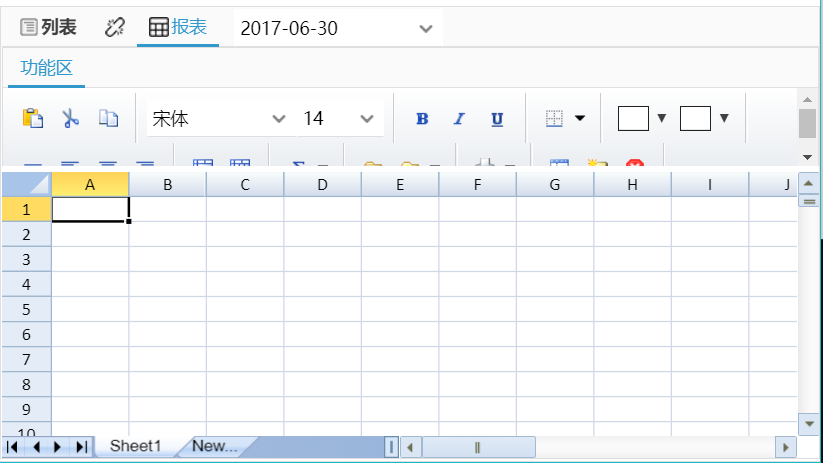Switch to the 列表 tab
Image resolution: width=823 pixels, height=463 pixels.
pyautogui.click(x=48, y=27)
